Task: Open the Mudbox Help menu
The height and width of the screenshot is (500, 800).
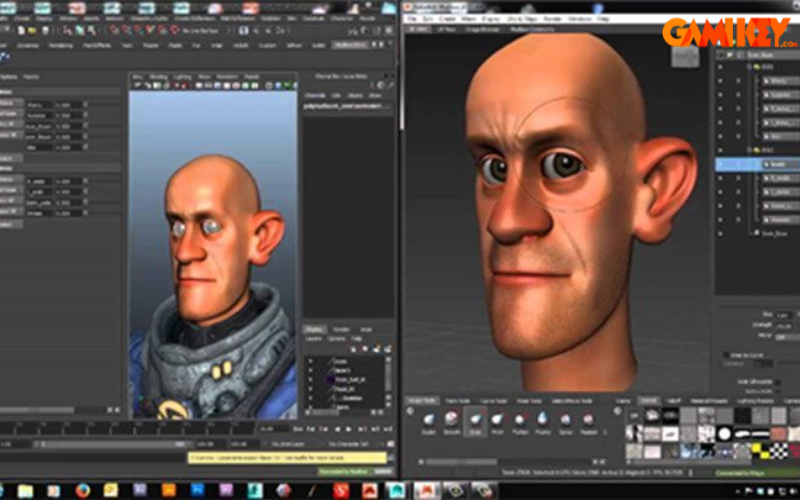Action: click(x=604, y=19)
